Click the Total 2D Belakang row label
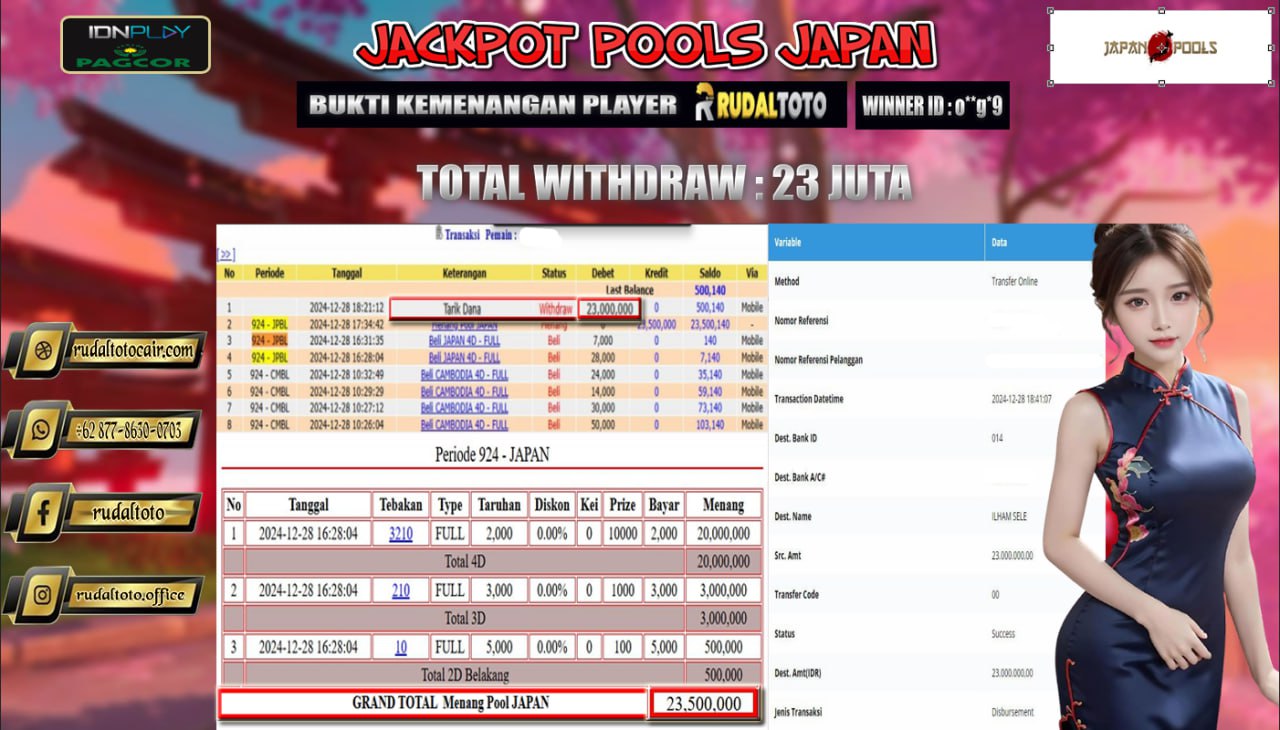Image resolution: width=1280 pixels, height=730 pixels. click(x=464, y=675)
